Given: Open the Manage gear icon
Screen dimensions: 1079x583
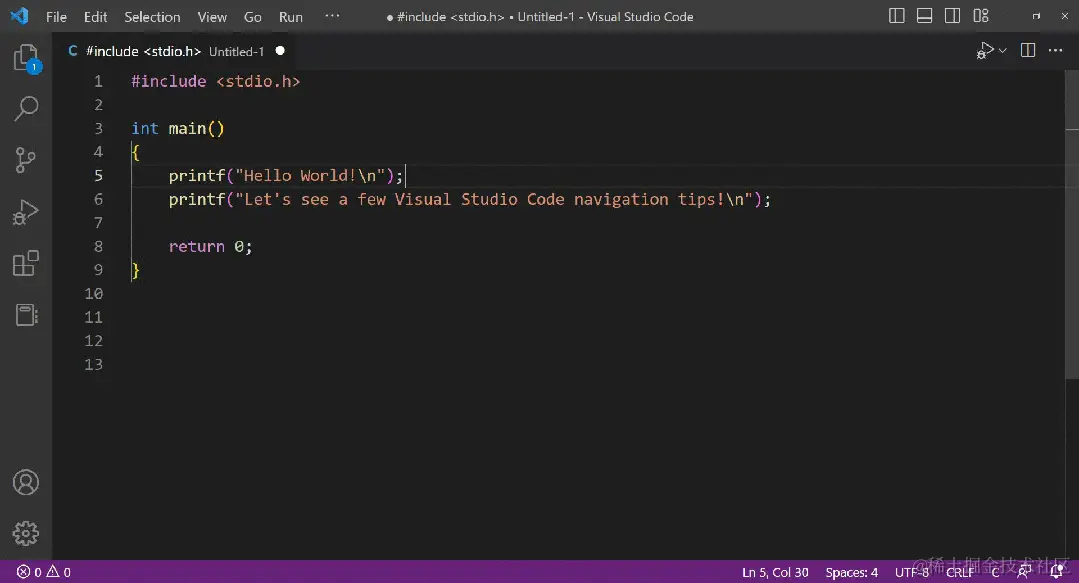Looking at the screenshot, I should pyautogui.click(x=26, y=533).
